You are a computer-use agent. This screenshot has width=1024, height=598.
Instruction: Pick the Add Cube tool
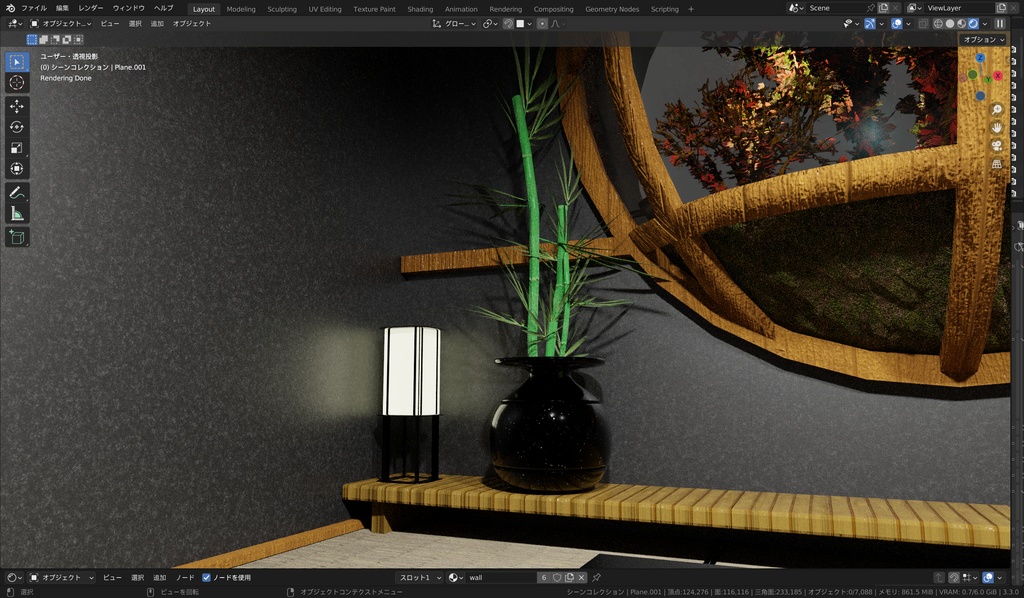click(17, 237)
